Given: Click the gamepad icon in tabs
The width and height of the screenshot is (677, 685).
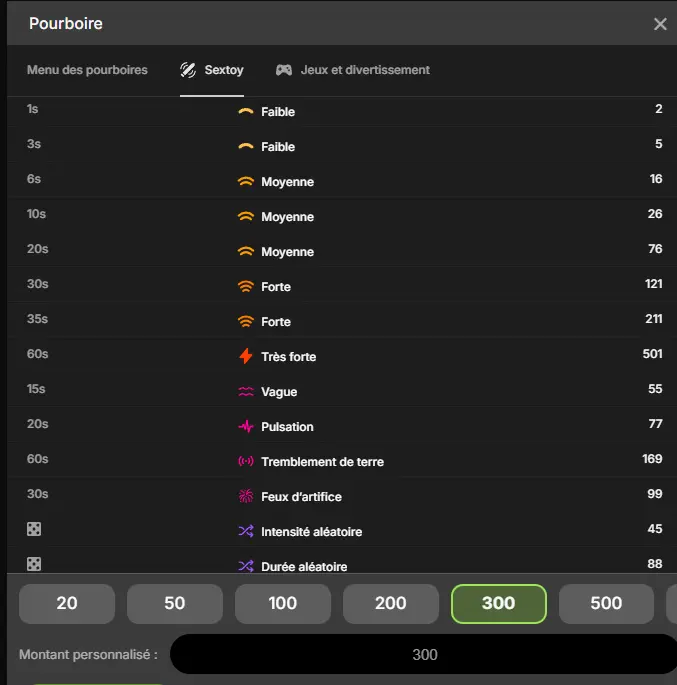Looking at the screenshot, I should [284, 70].
